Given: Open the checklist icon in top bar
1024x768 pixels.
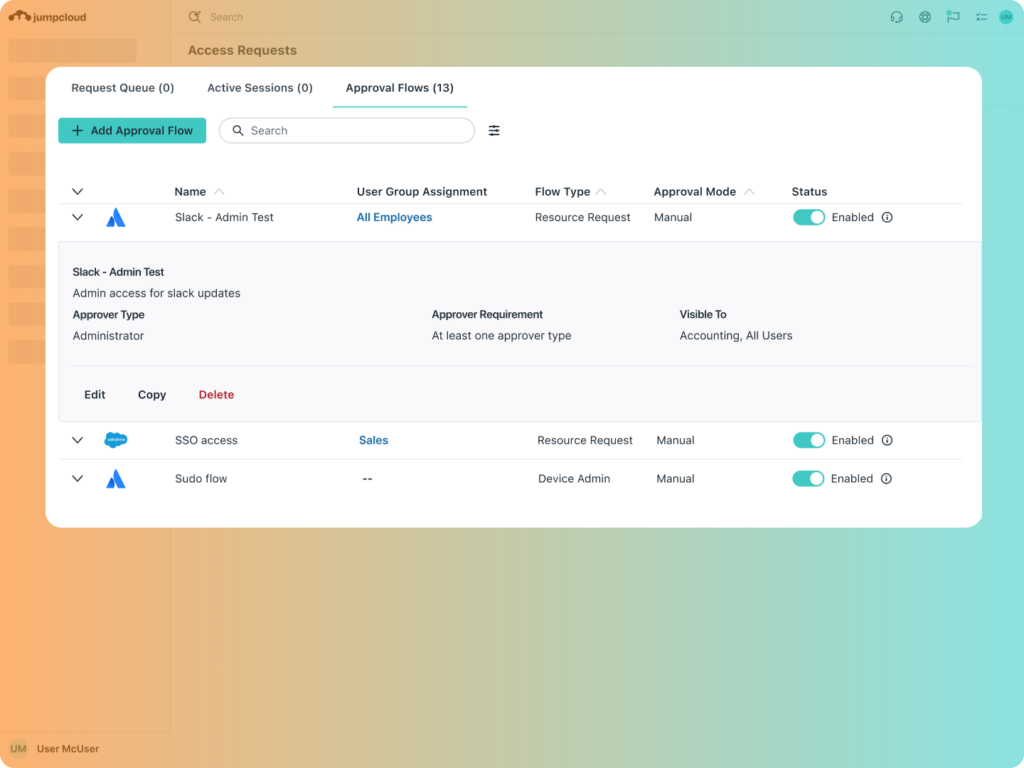Looking at the screenshot, I should [x=981, y=17].
